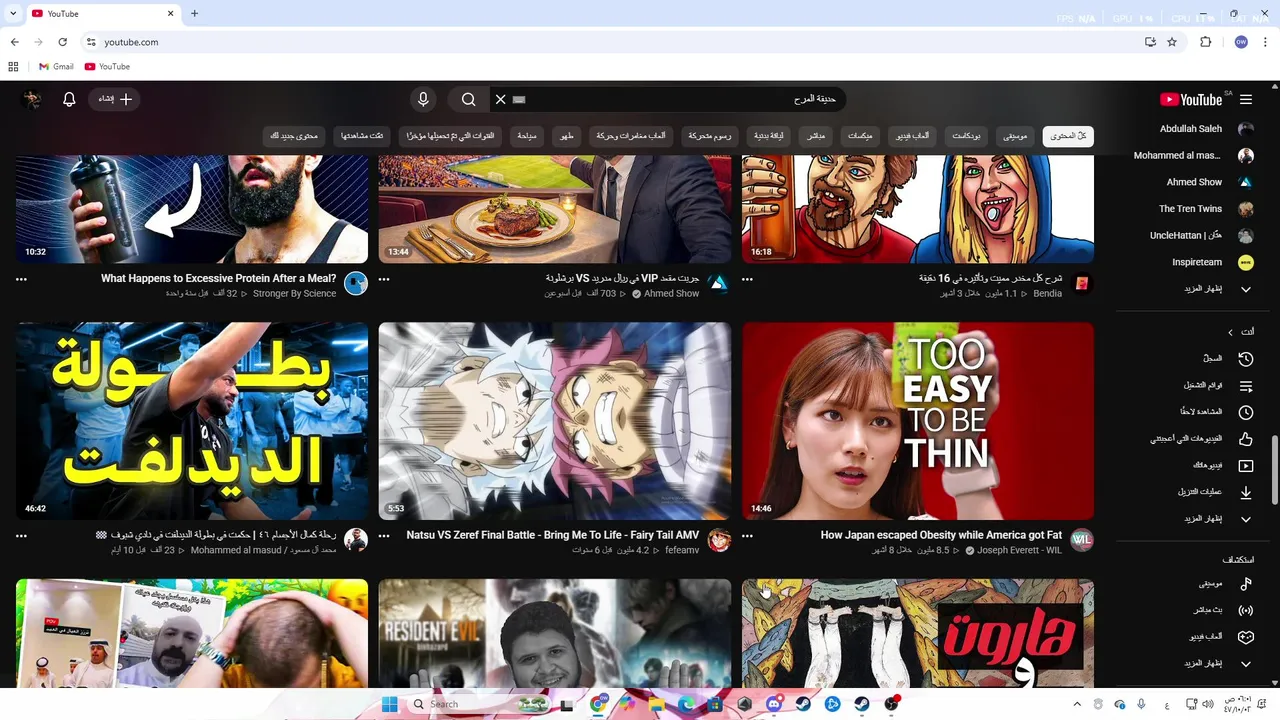Open options for كمال الأجسام ٤٦ video
Viewport: 1280px width, 720px height.
coord(21,536)
